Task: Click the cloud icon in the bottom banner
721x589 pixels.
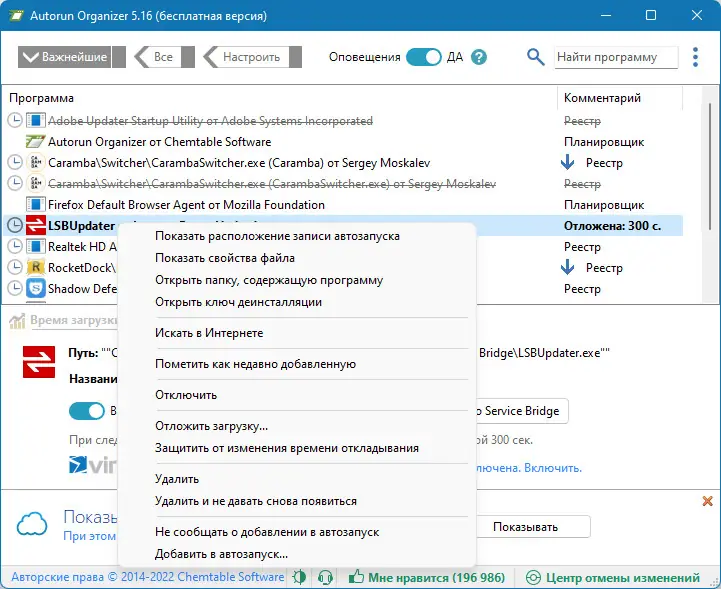Action: pos(32,524)
